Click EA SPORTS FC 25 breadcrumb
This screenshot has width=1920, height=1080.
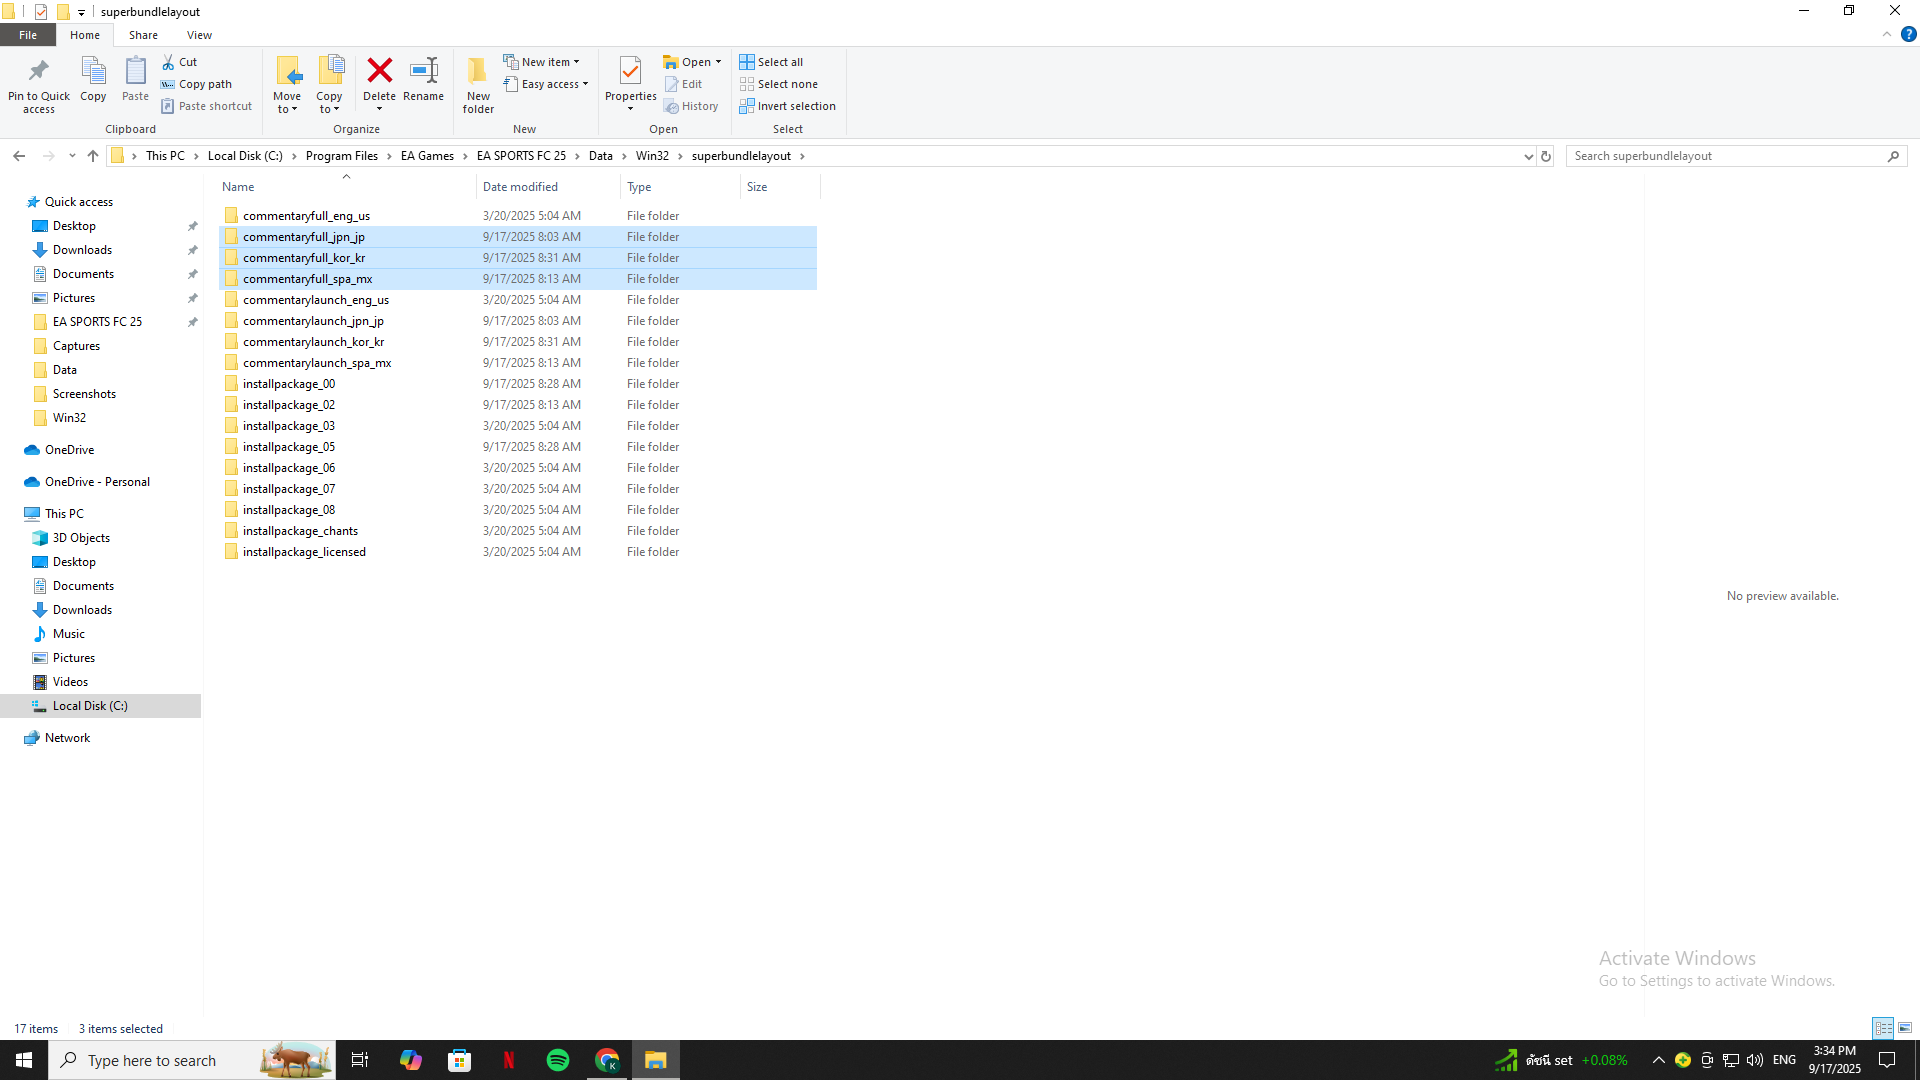521,156
